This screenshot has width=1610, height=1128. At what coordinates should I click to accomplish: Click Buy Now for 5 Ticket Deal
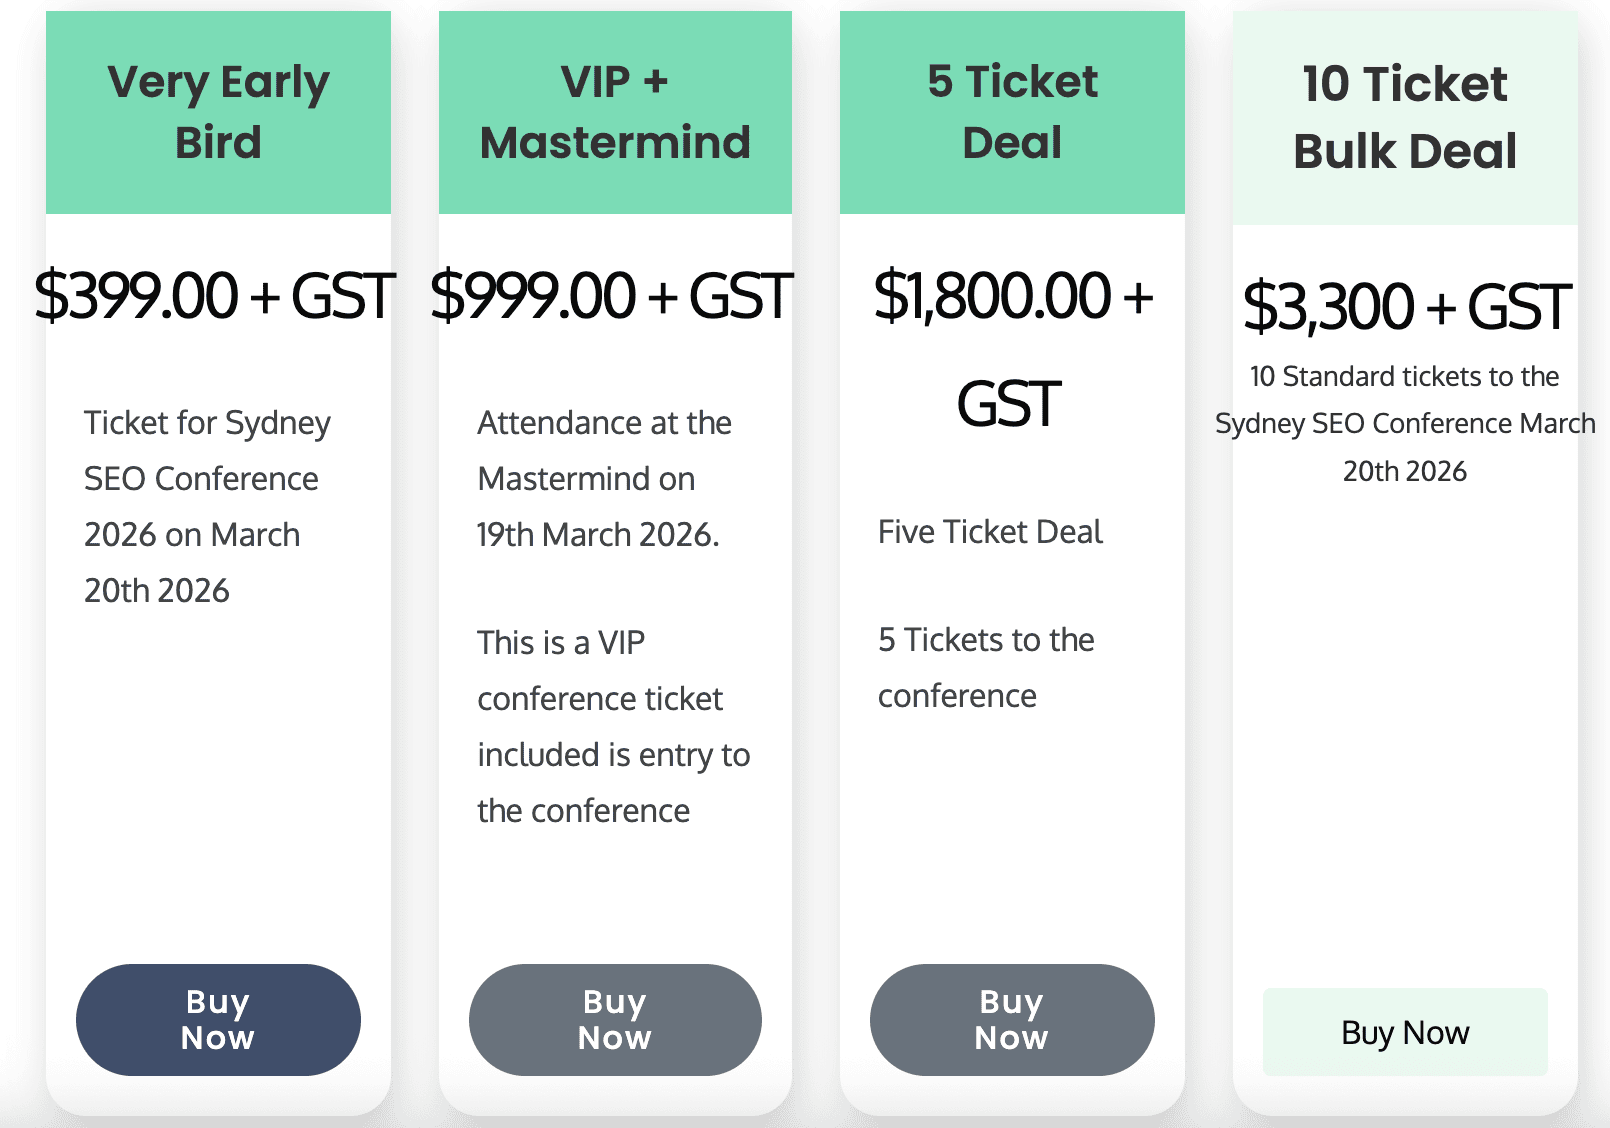pyautogui.click(x=1011, y=1019)
